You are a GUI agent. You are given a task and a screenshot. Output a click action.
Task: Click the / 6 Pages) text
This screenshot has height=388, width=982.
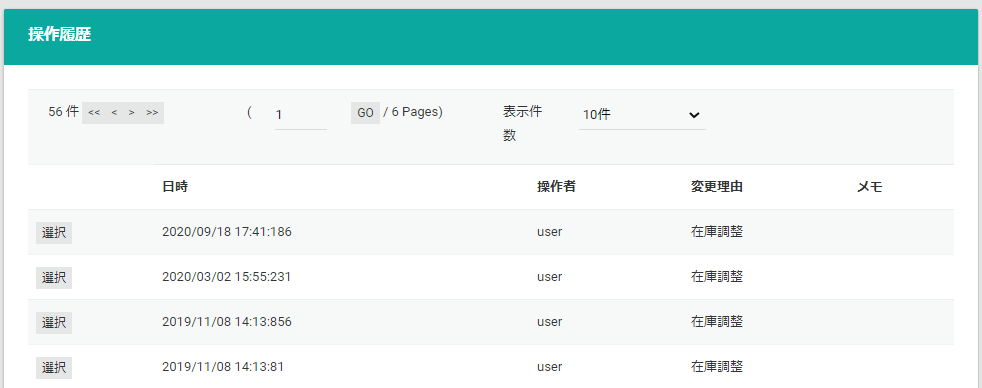pos(413,112)
